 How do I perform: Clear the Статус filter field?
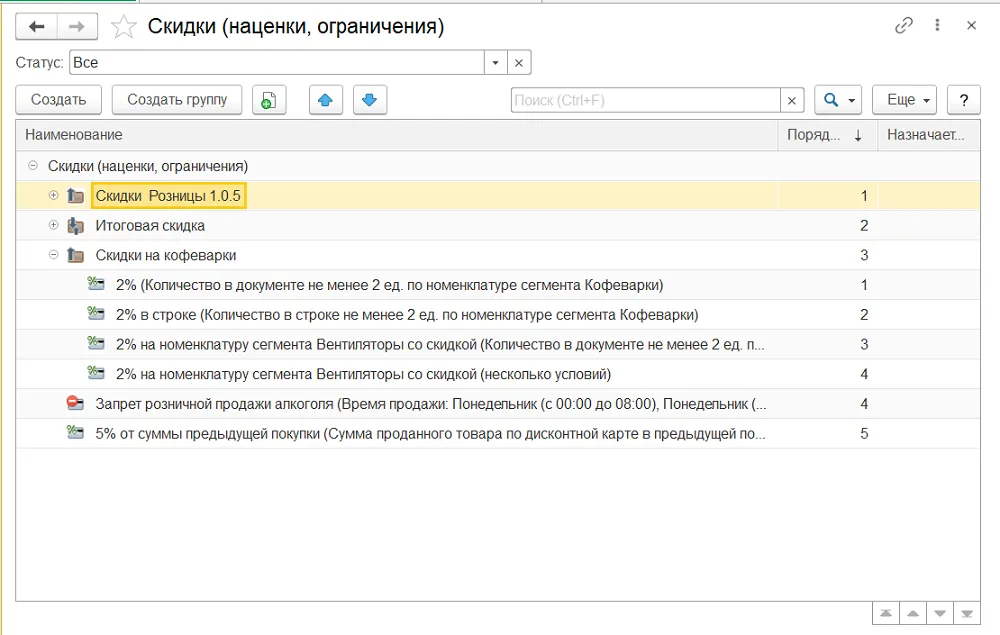coord(519,63)
